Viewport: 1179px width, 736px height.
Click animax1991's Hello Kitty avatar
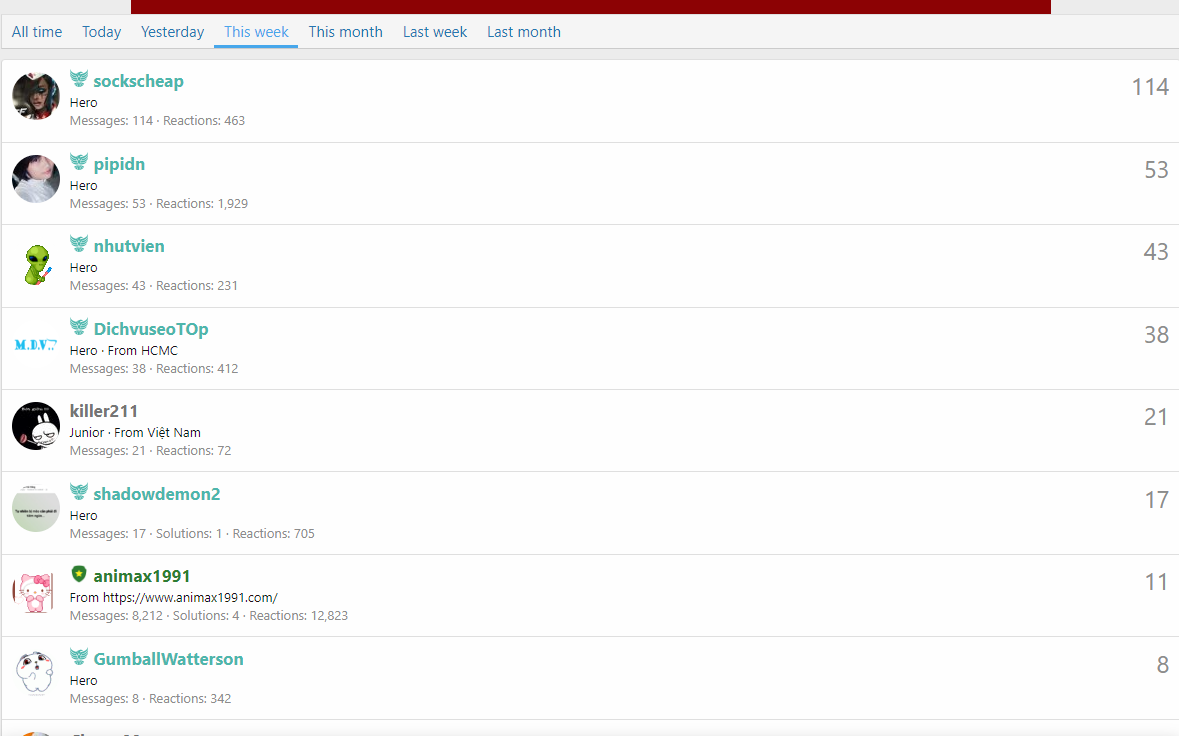(35, 592)
